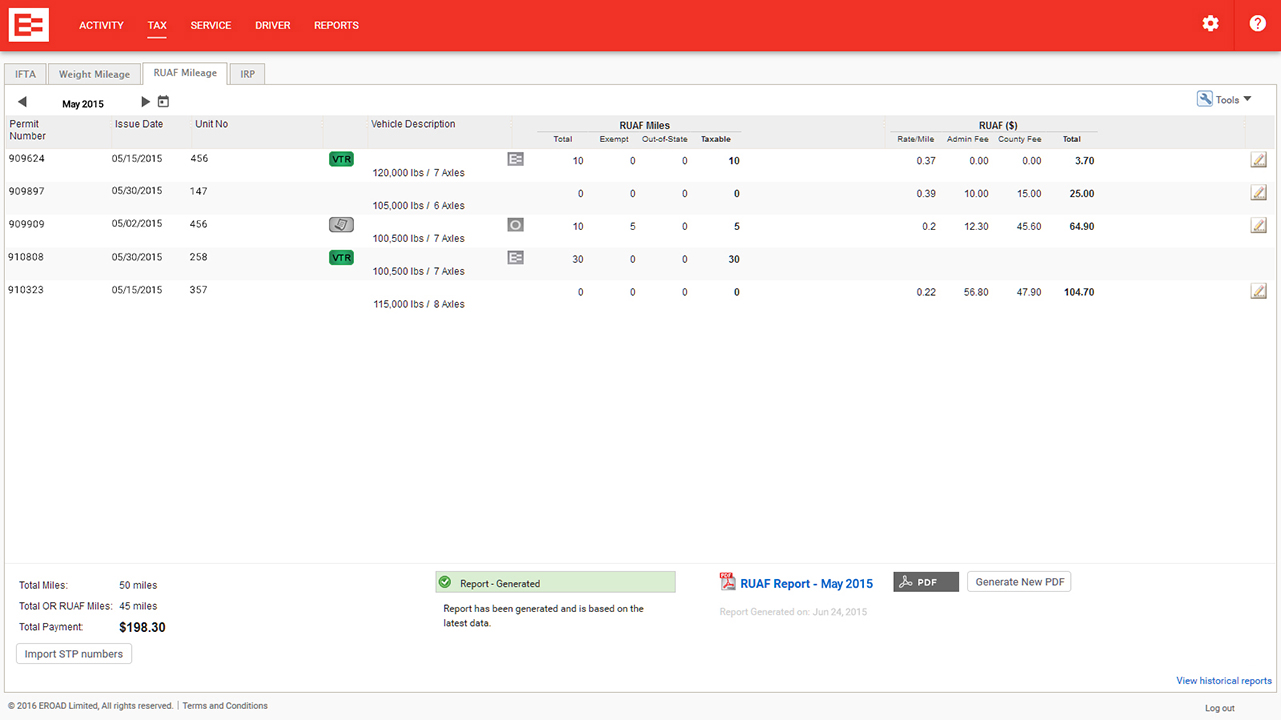Click the EROAD device icon for permit 909624
1281x720 pixels.
(515, 159)
